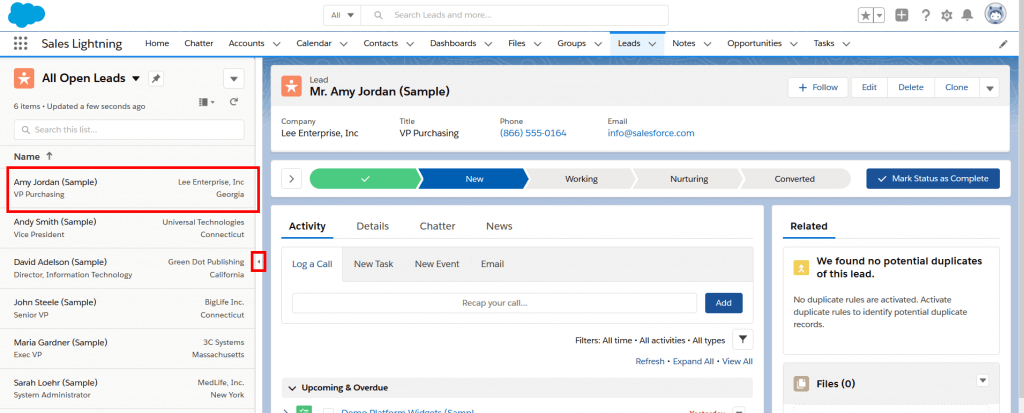Open the Dashboards tab
Viewport: 1024px width, 413px height.
point(453,44)
